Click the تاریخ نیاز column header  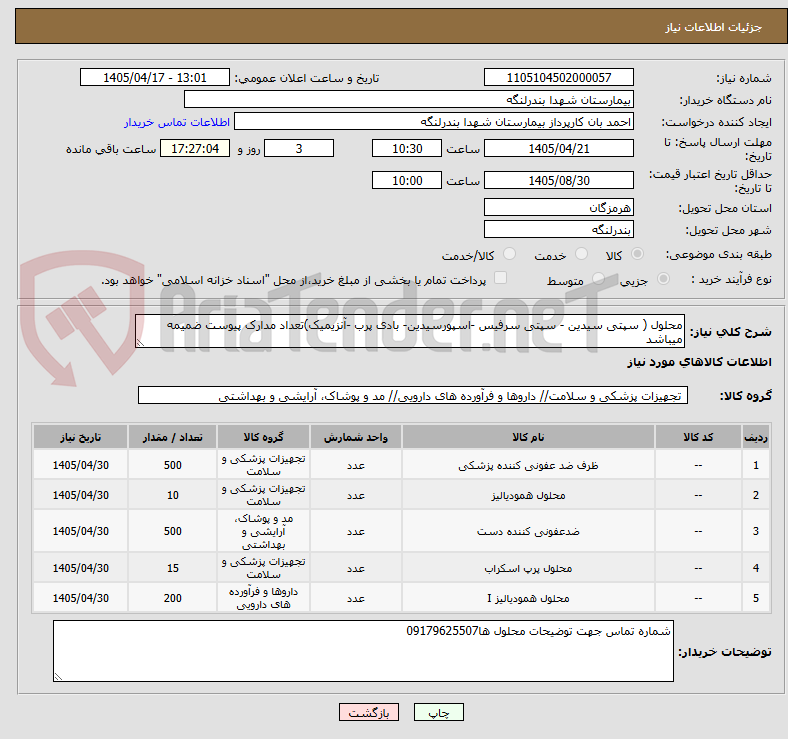[80, 437]
